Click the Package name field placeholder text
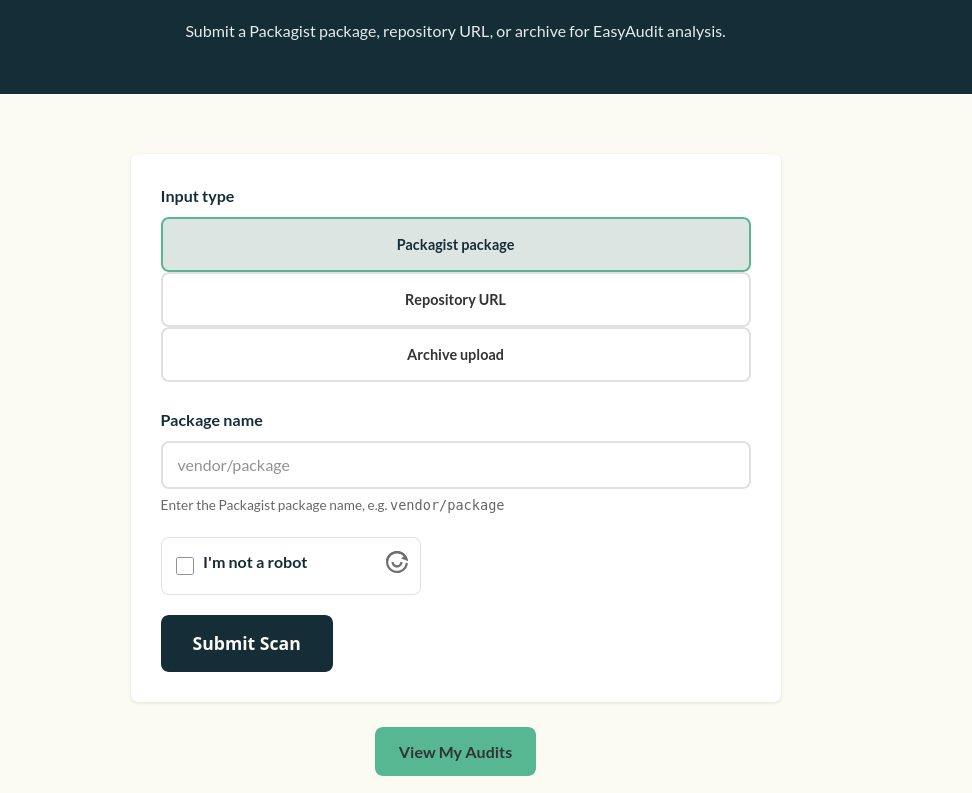The height and width of the screenshot is (793, 972). [233, 464]
